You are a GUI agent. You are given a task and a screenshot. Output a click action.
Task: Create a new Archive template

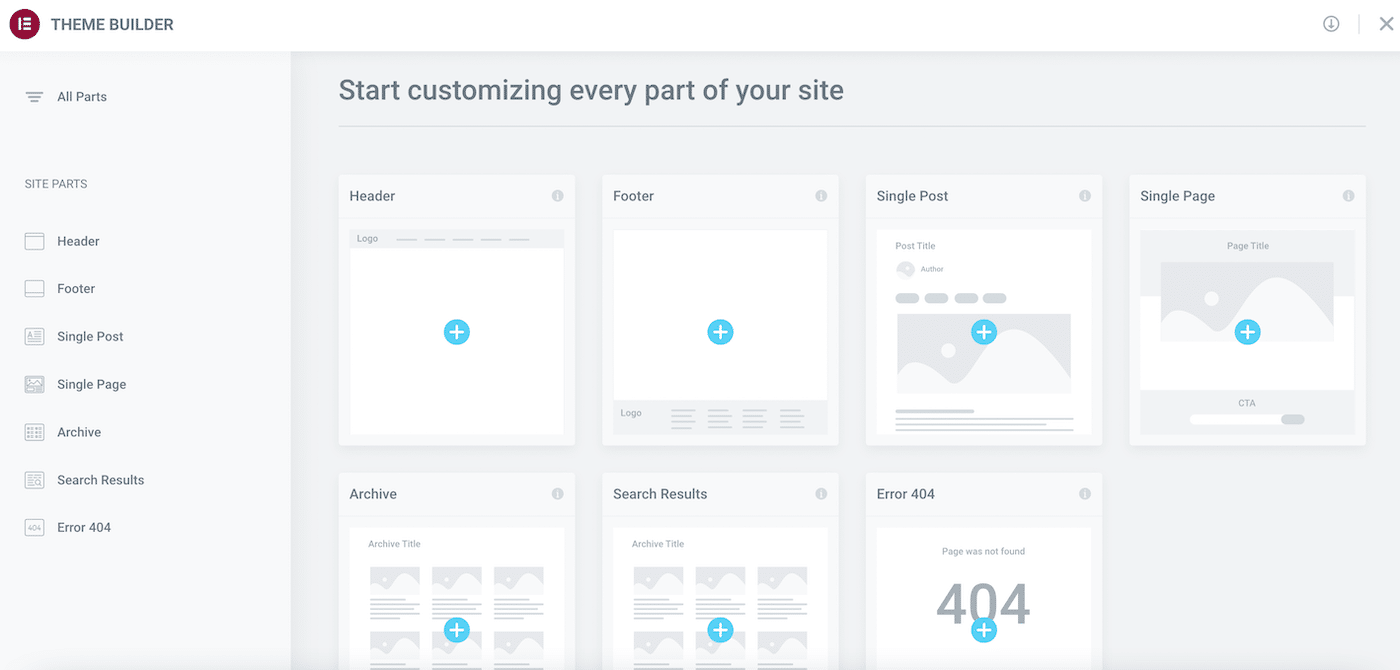pos(457,630)
